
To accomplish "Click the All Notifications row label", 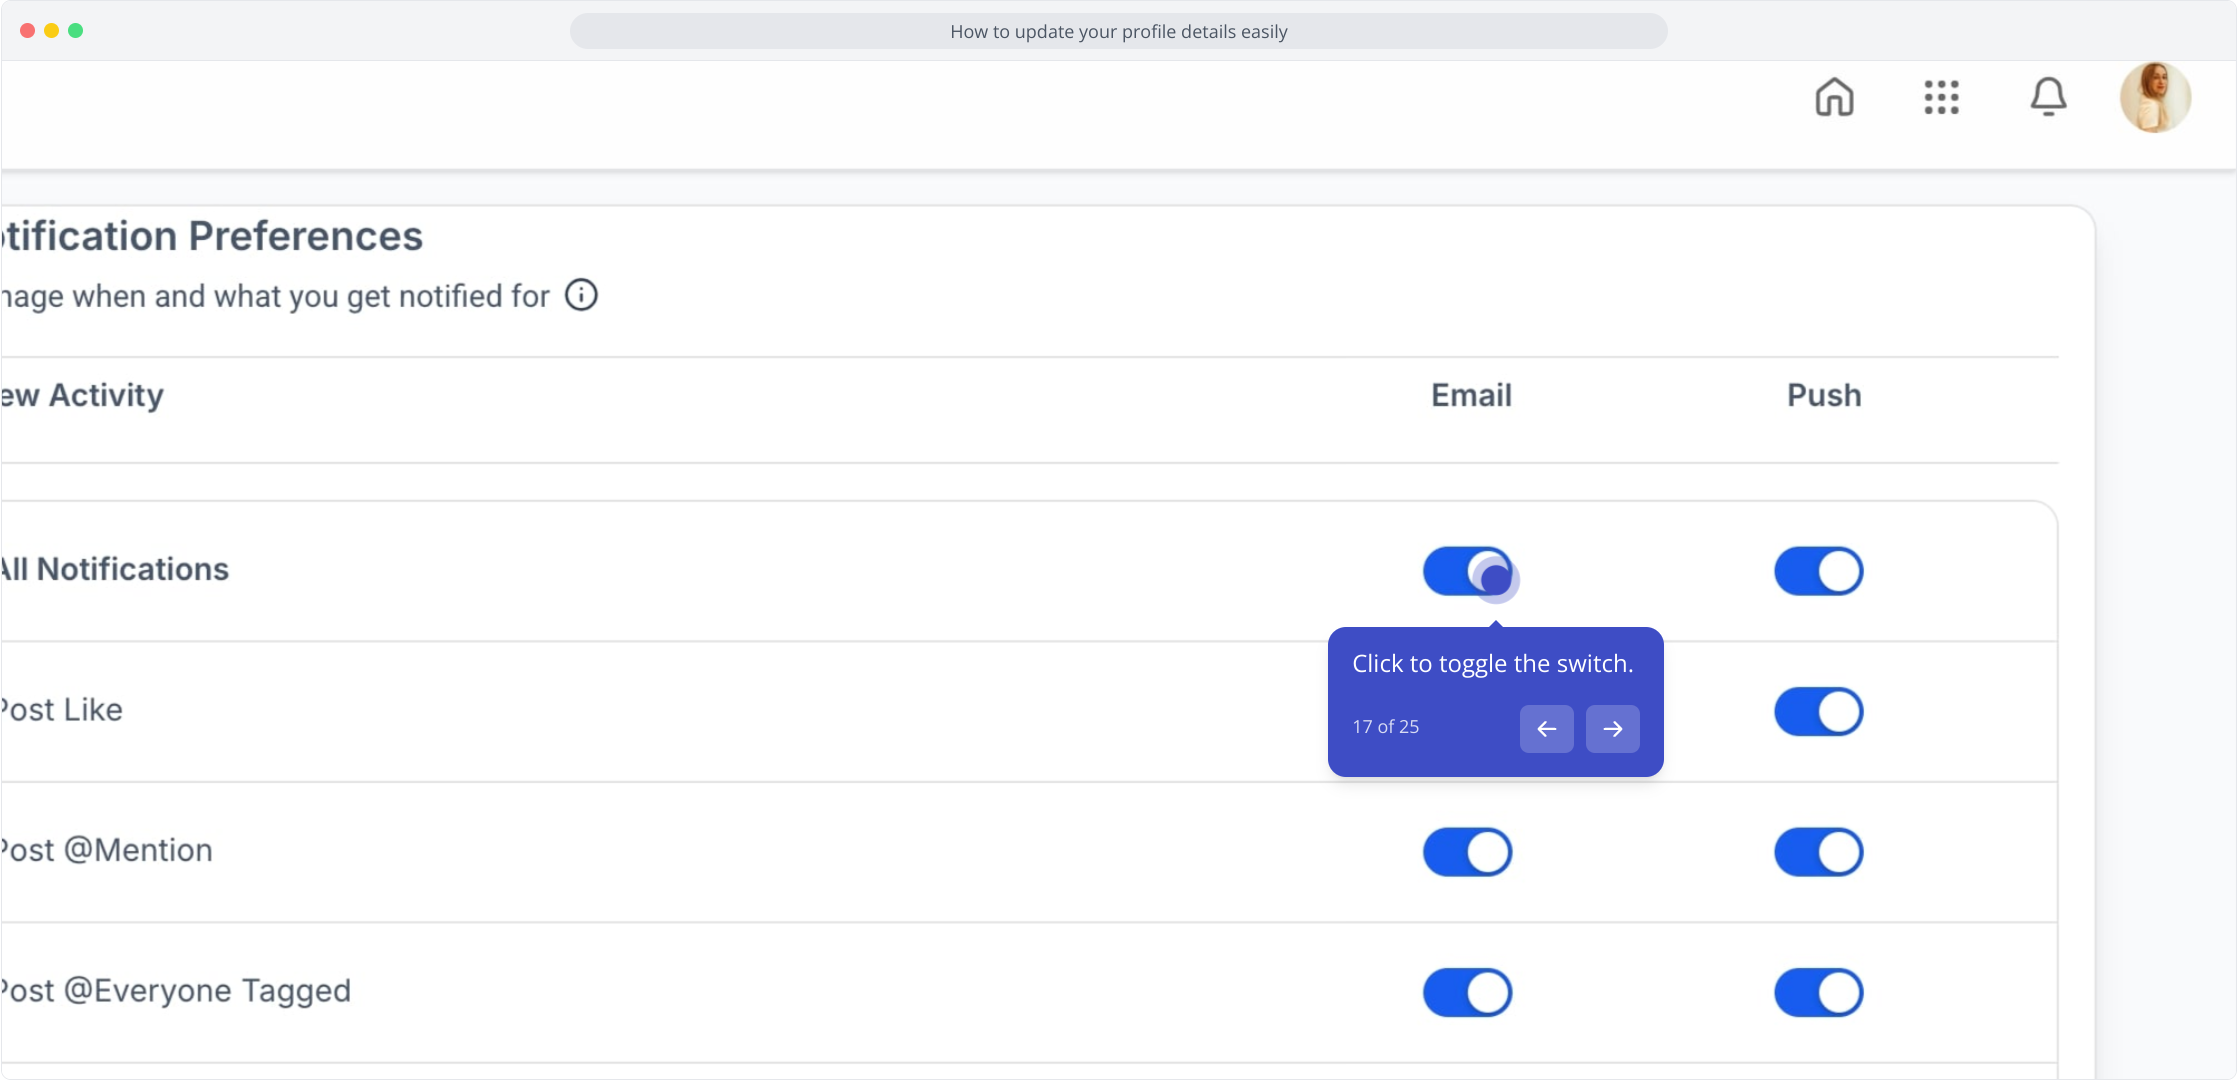I will point(115,569).
